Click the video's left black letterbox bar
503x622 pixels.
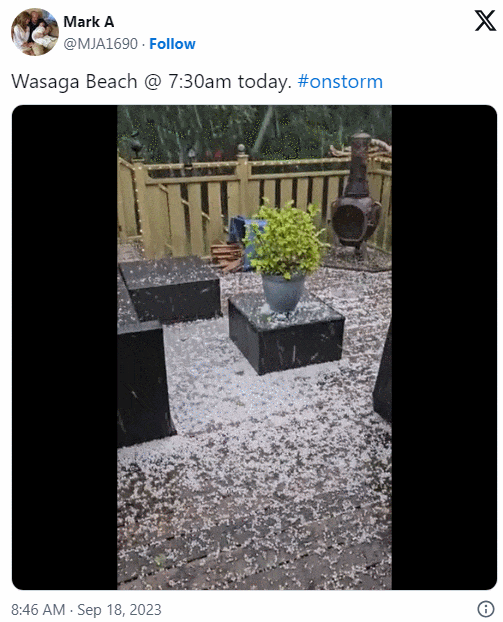pyautogui.click(x=65, y=347)
